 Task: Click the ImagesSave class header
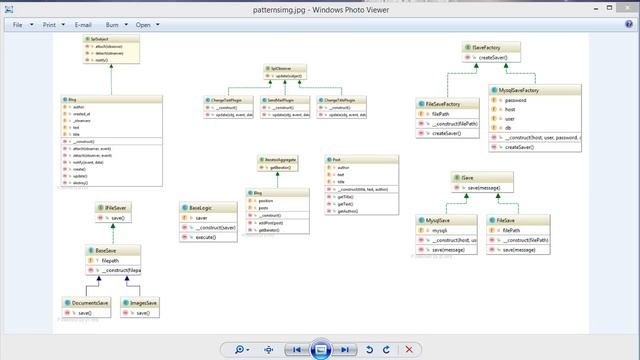(140, 303)
